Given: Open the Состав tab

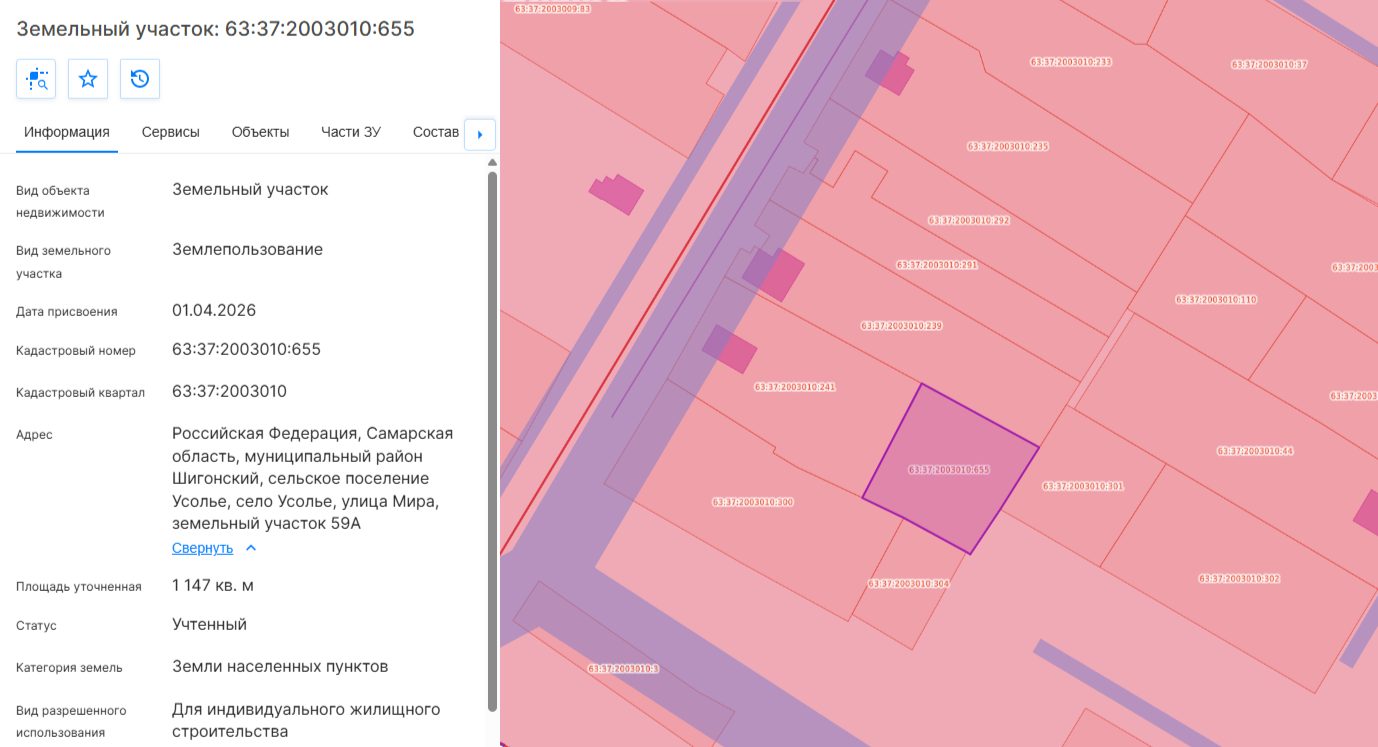Looking at the screenshot, I should coord(436,132).
